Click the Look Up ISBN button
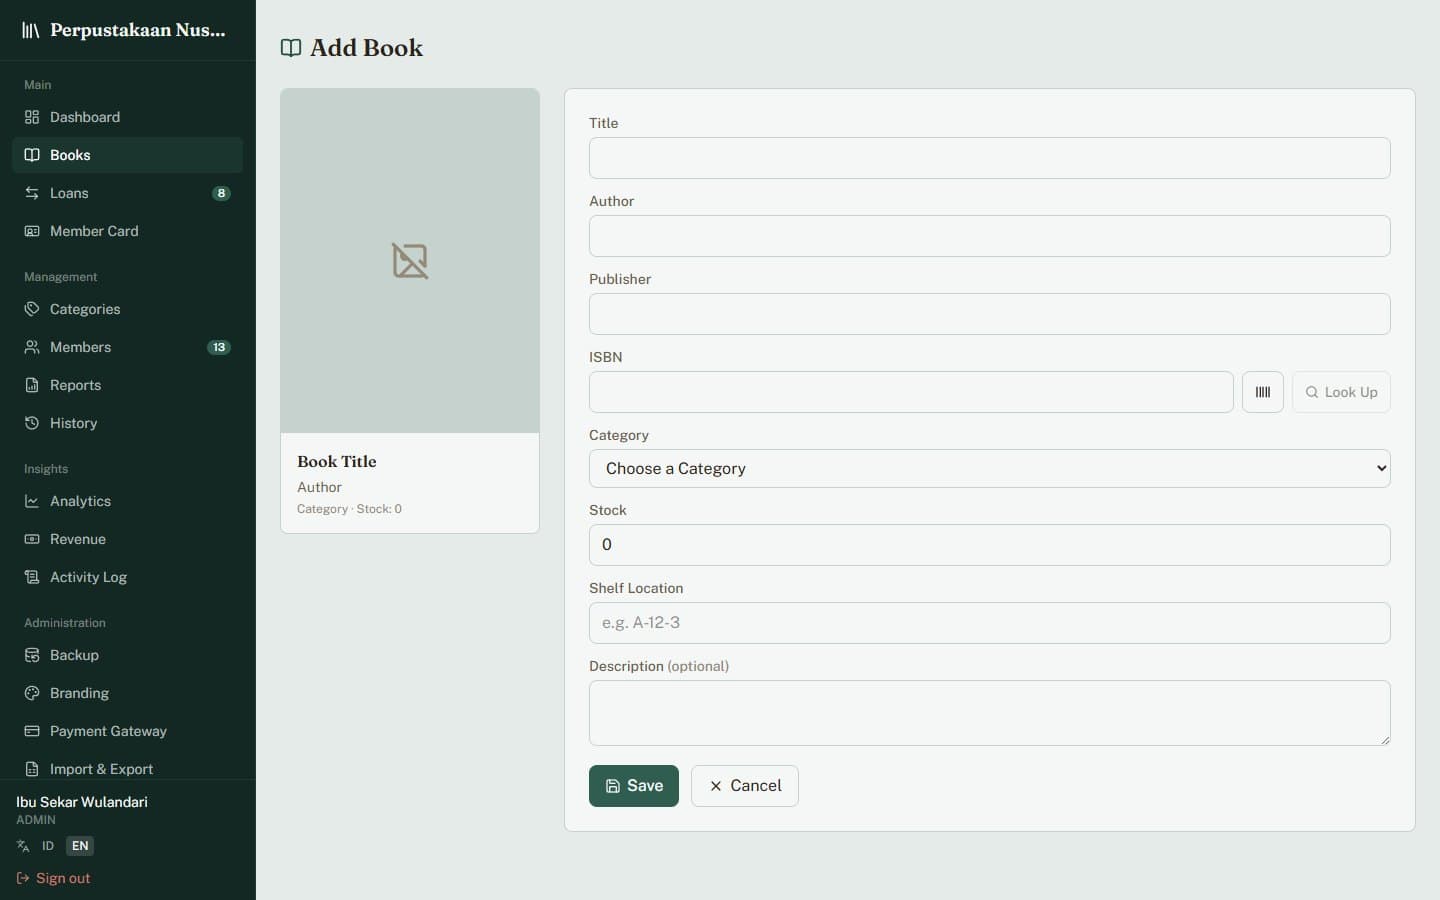 (x=1341, y=392)
